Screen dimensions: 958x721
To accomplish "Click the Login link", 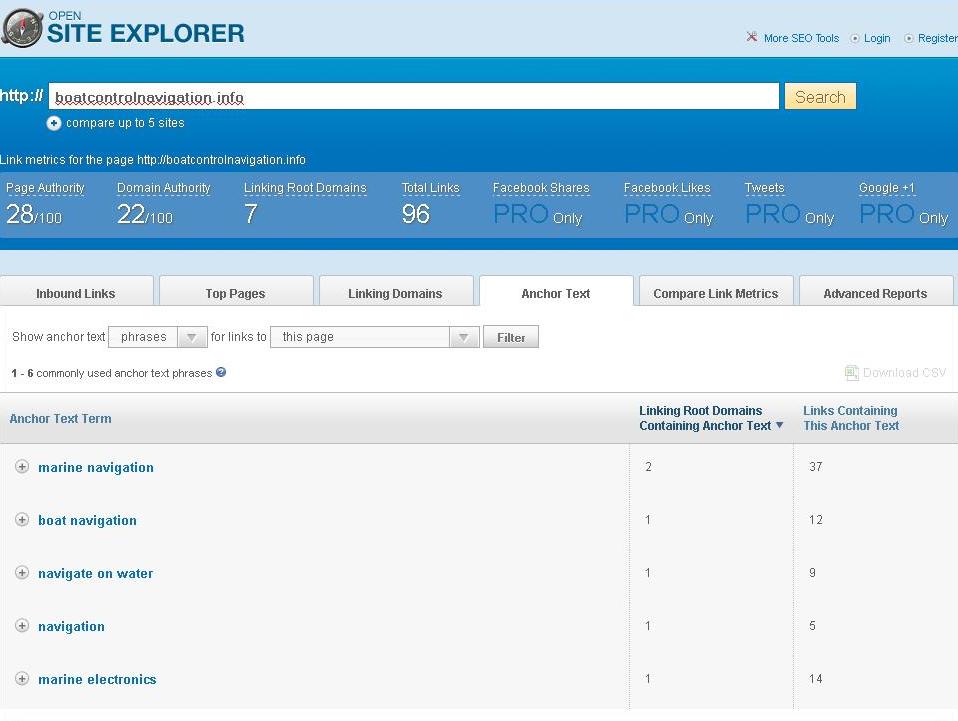I will coord(877,38).
